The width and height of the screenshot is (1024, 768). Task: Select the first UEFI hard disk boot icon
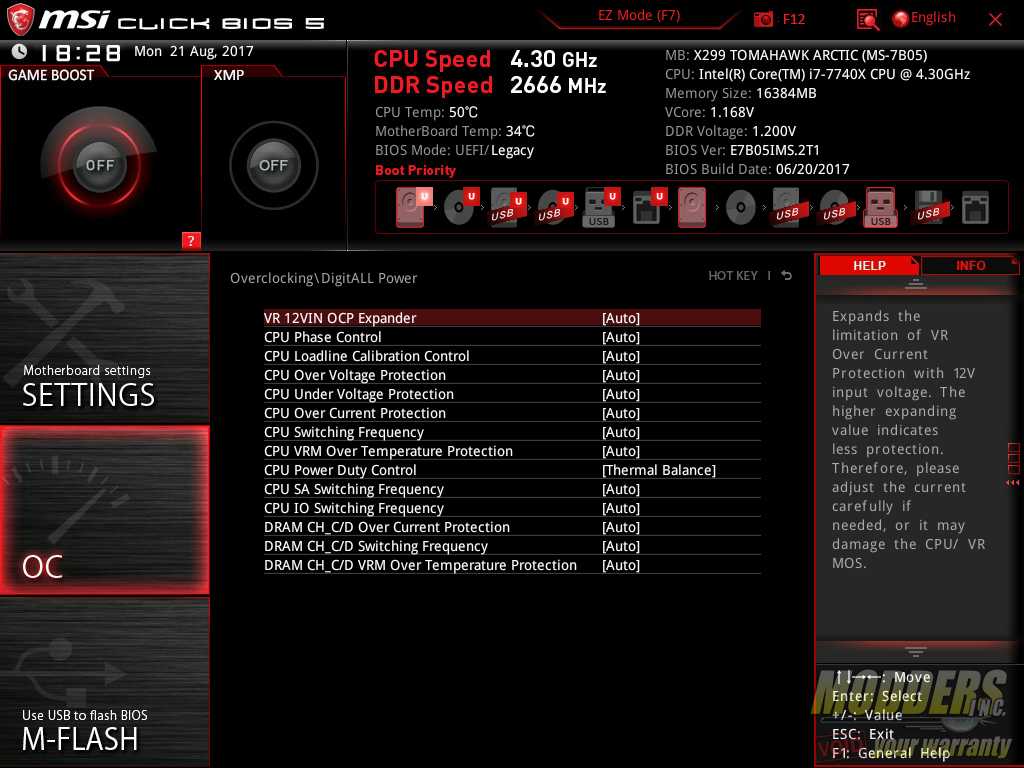413,207
